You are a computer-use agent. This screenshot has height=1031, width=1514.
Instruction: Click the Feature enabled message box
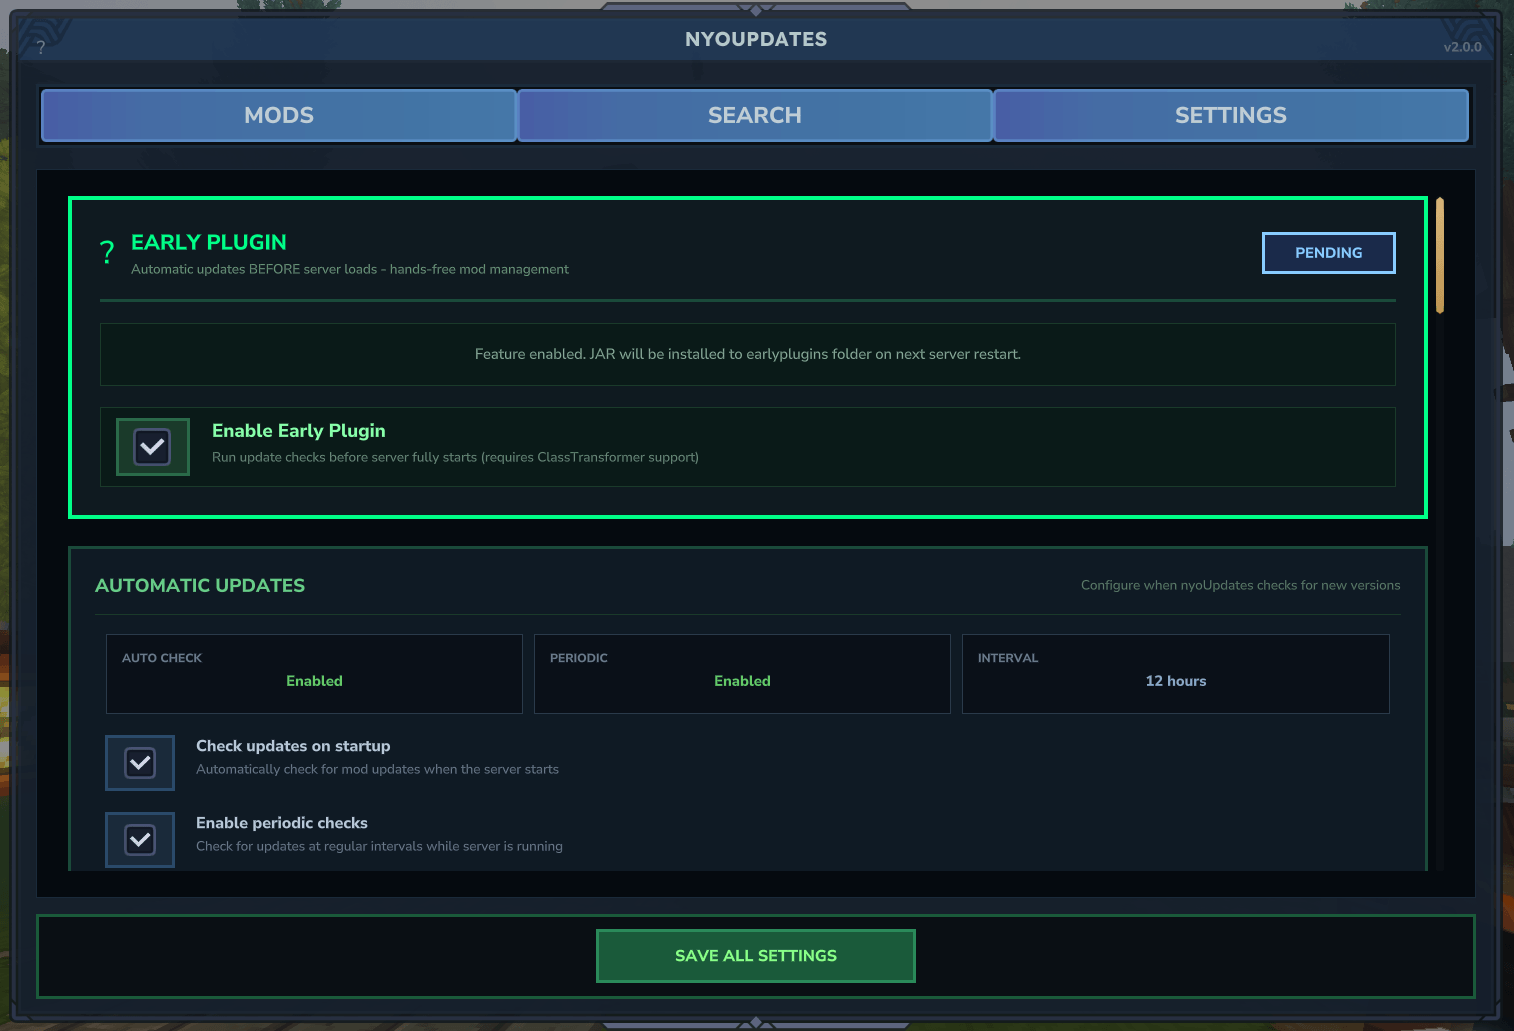tap(747, 354)
